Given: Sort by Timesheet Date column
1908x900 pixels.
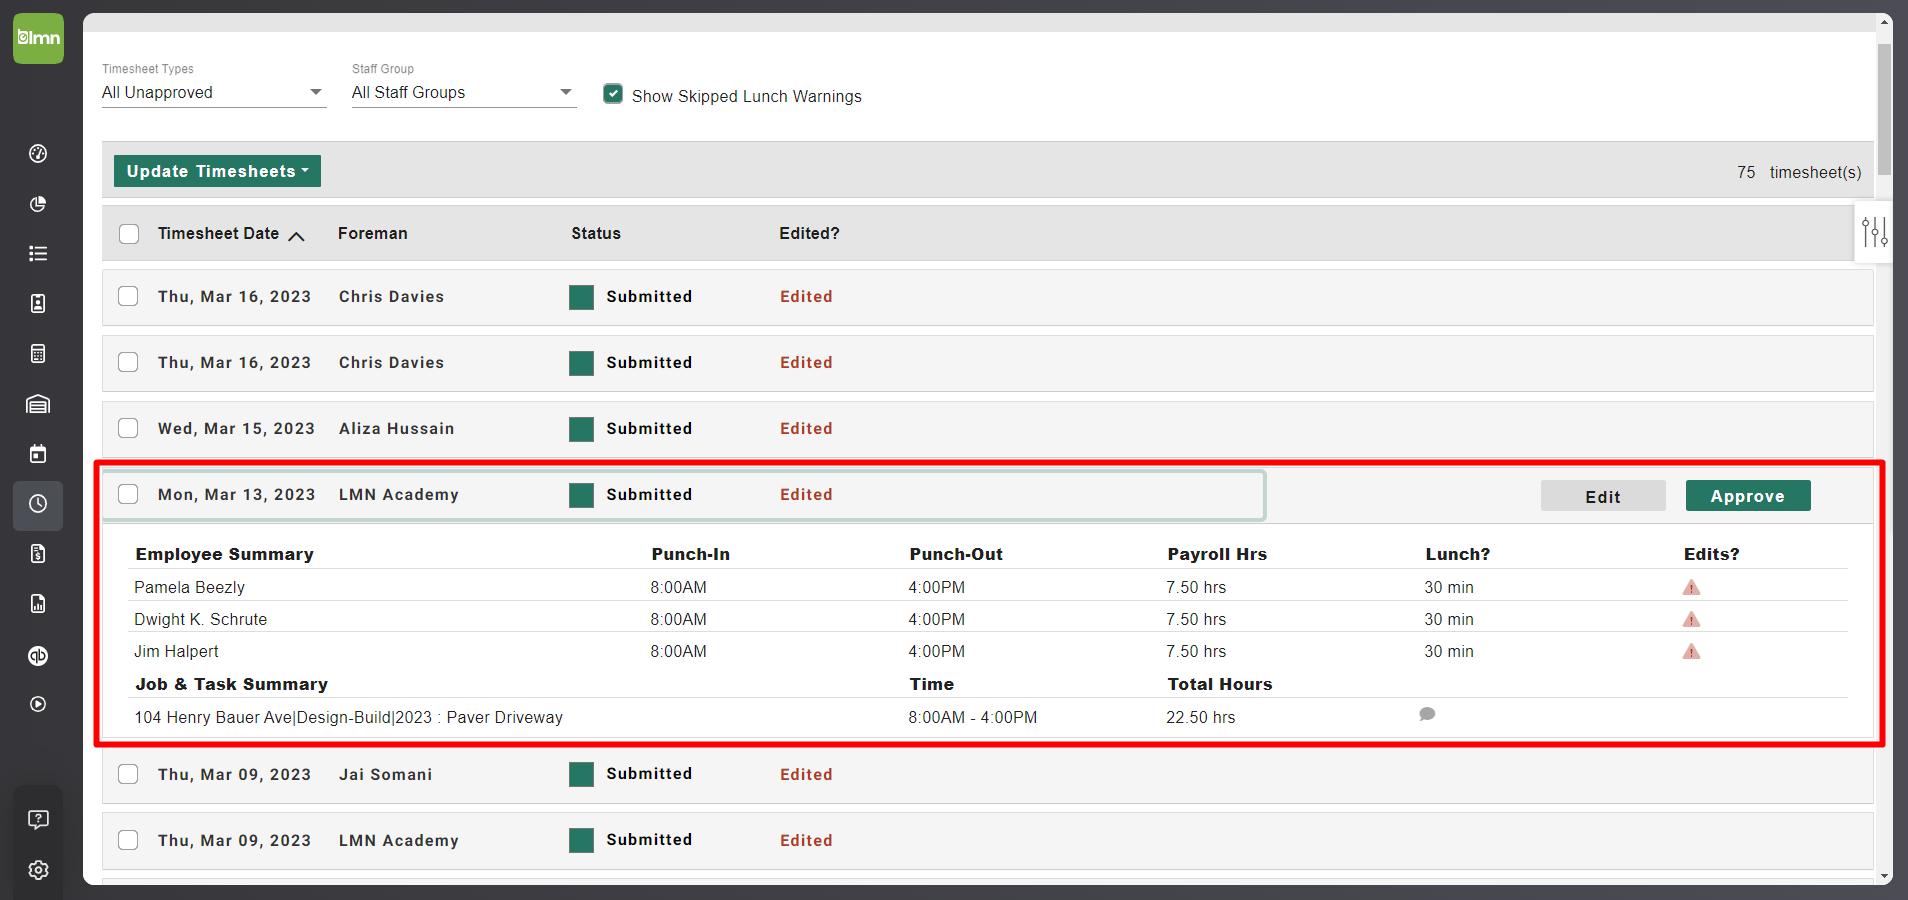Looking at the screenshot, I should 230,234.
